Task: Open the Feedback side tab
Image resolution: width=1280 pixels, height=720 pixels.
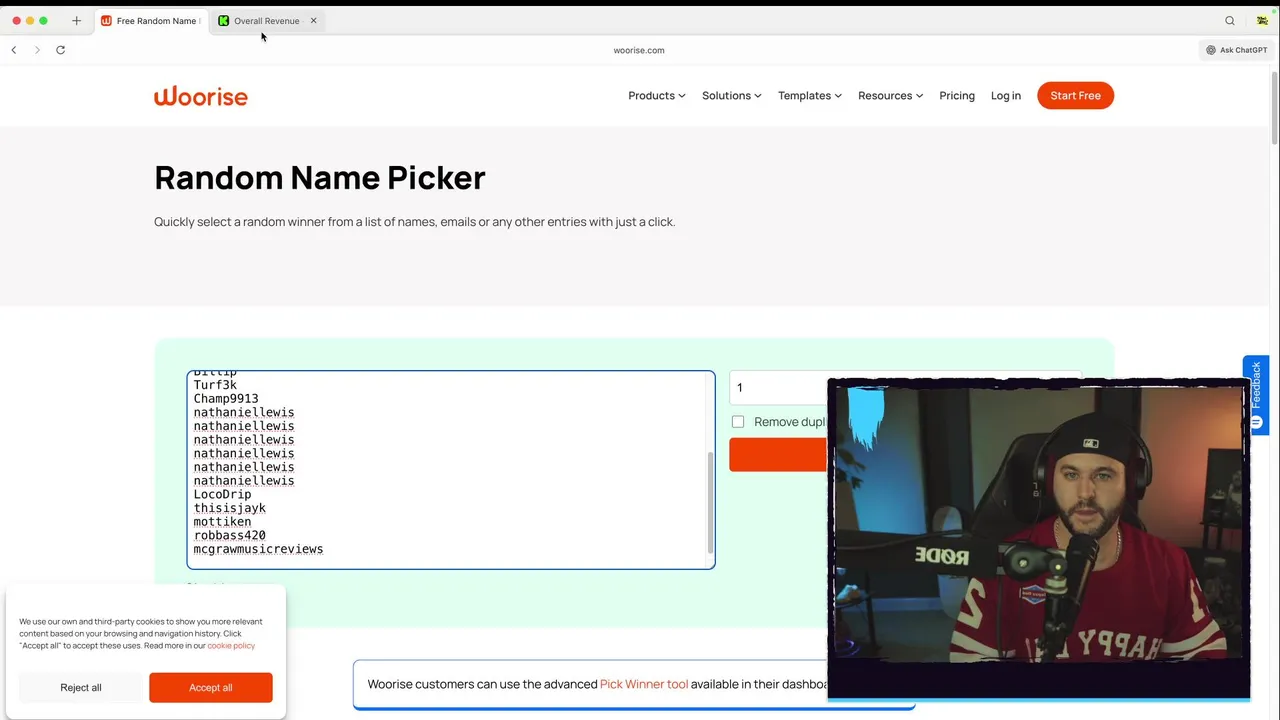Action: [x=1256, y=395]
